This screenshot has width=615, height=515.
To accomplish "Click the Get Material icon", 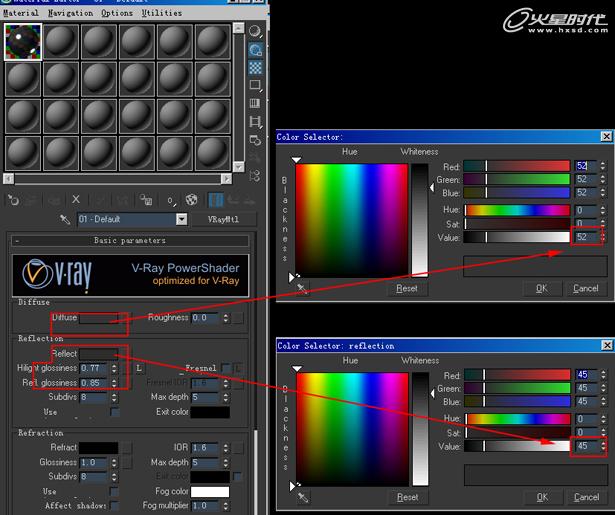I will [13, 200].
